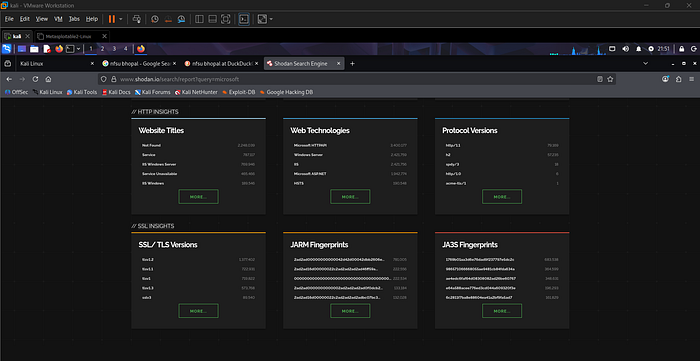The height and width of the screenshot is (361, 700).
Task: Click MORE under Web Technologies
Action: click(x=350, y=197)
